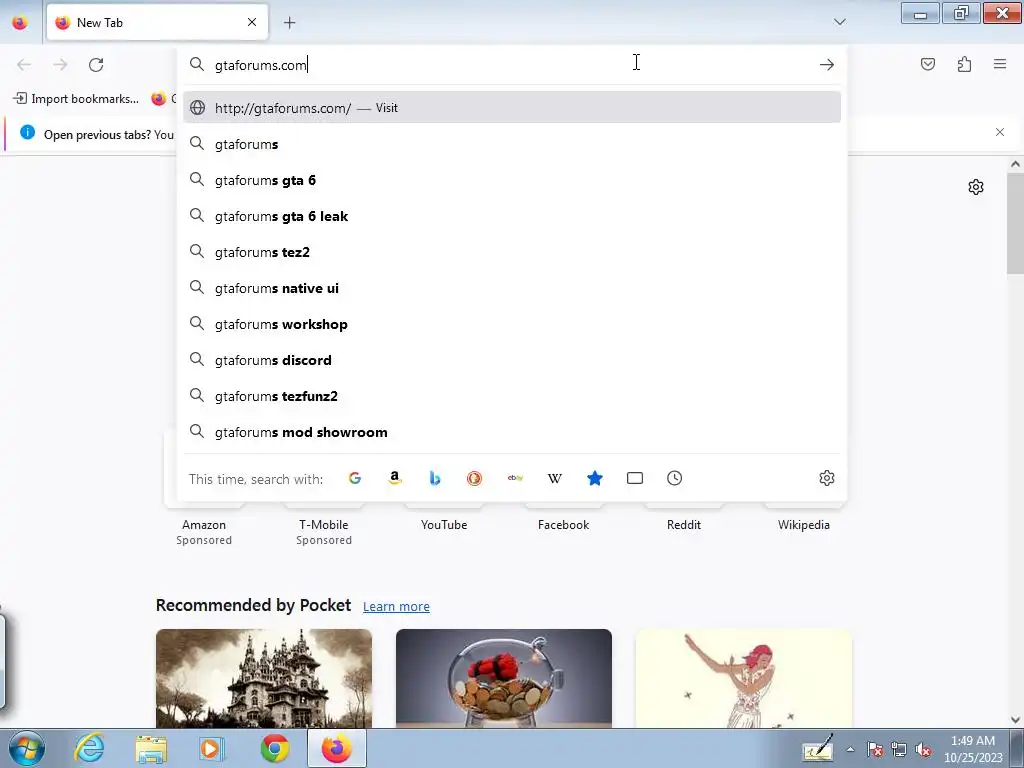The width and height of the screenshot is (1024, 768).
Task: Open the list all tabs chevron
Action: coord(840,22)
